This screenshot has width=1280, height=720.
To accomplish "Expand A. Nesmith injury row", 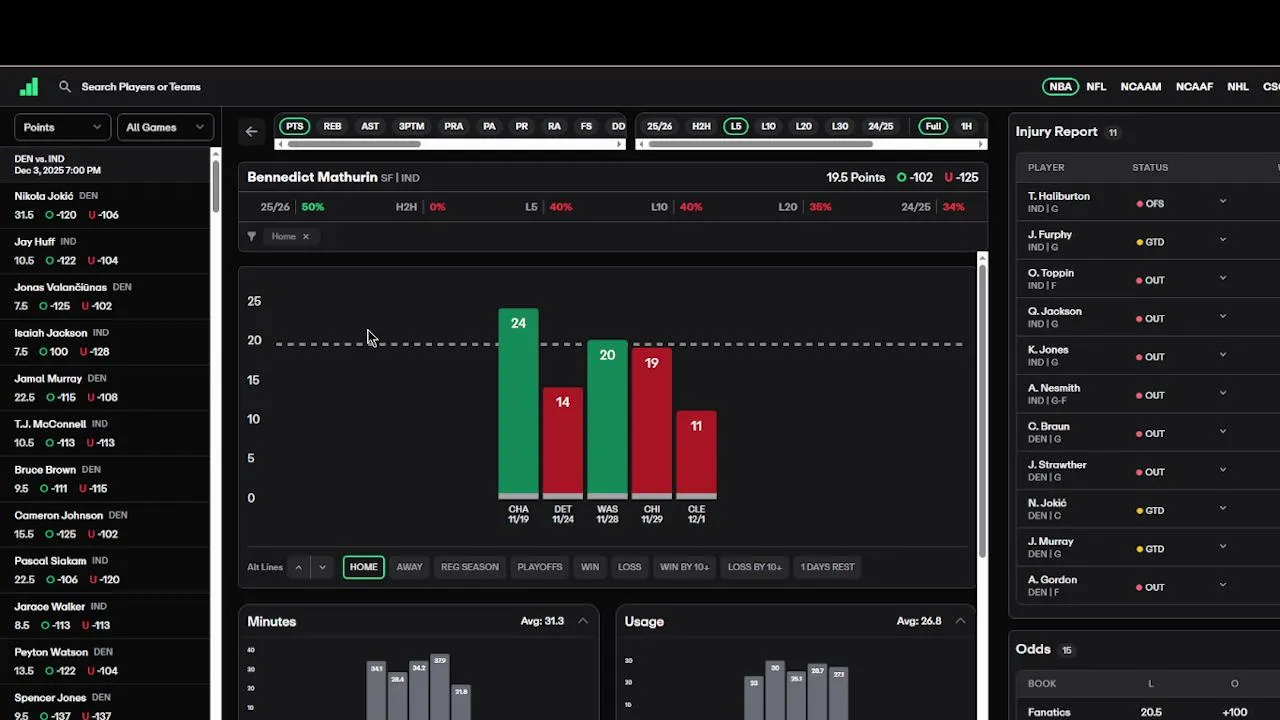I will (1222, 394).
